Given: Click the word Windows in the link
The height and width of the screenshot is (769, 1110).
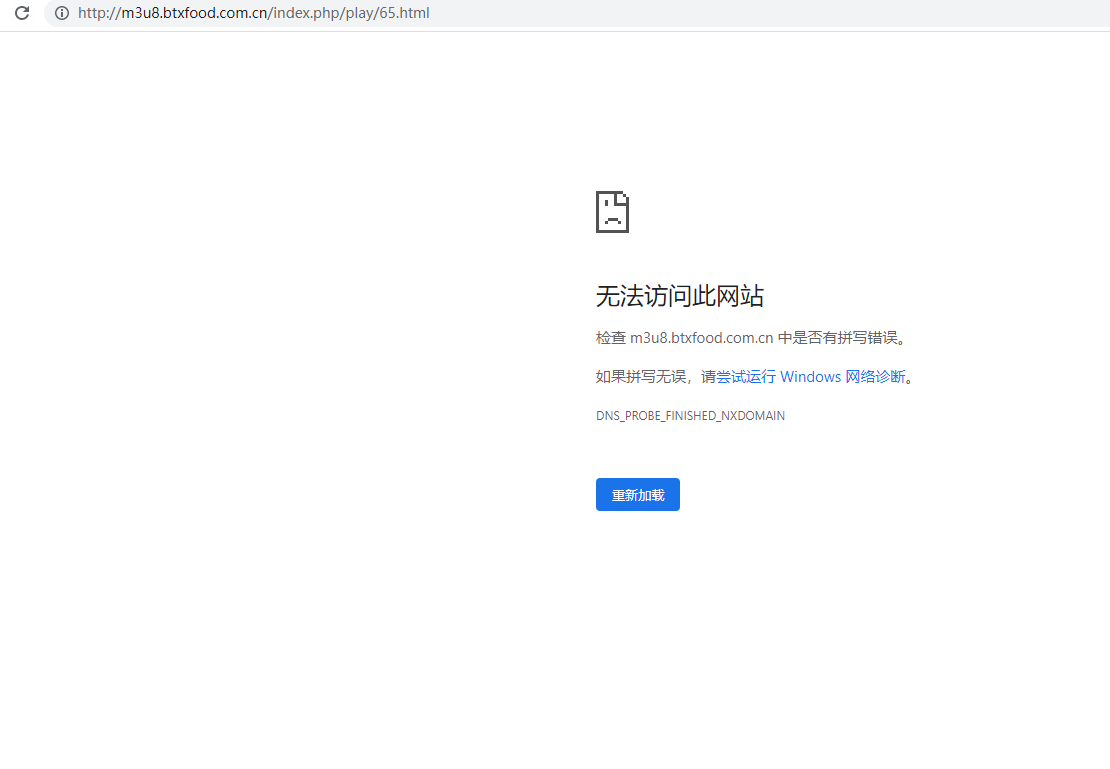Looking at the screenshot, I should tap(810, 377).
